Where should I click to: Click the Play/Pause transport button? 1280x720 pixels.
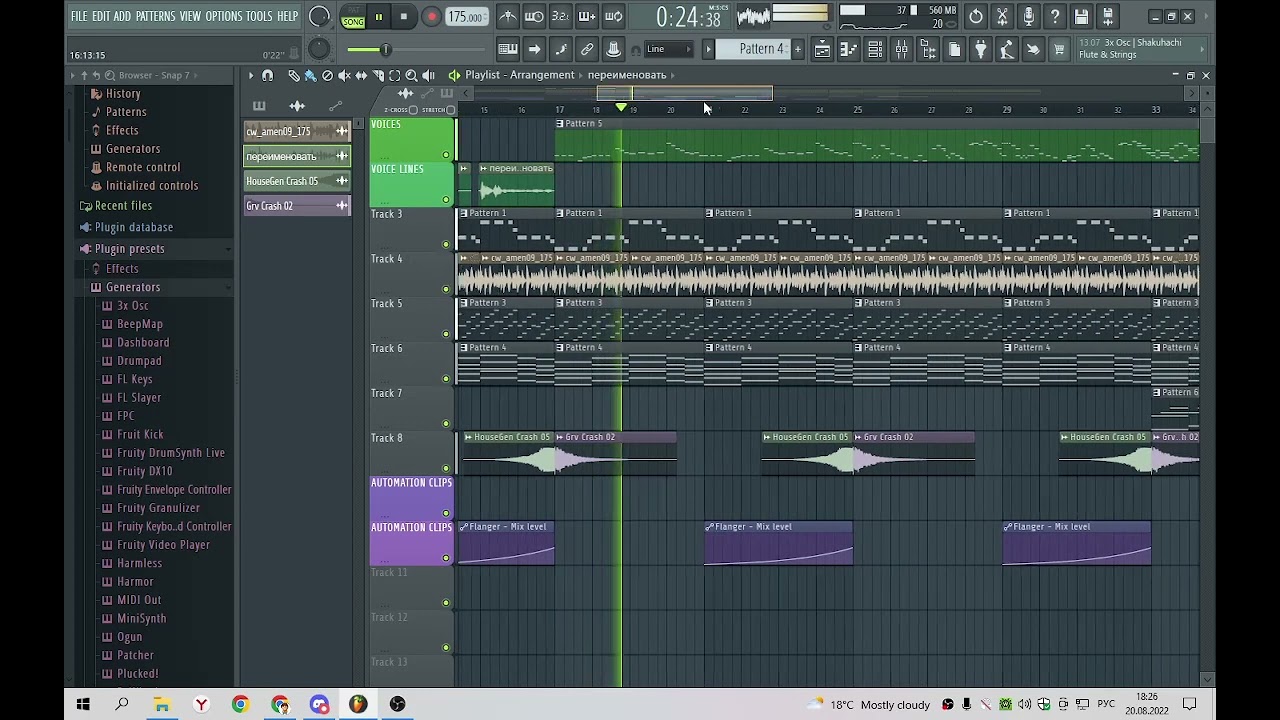click(379, 16)
